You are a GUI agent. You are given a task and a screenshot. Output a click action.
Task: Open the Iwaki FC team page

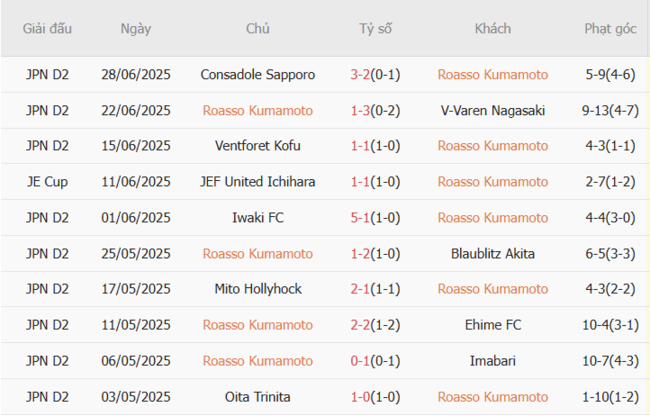[257, 218]
